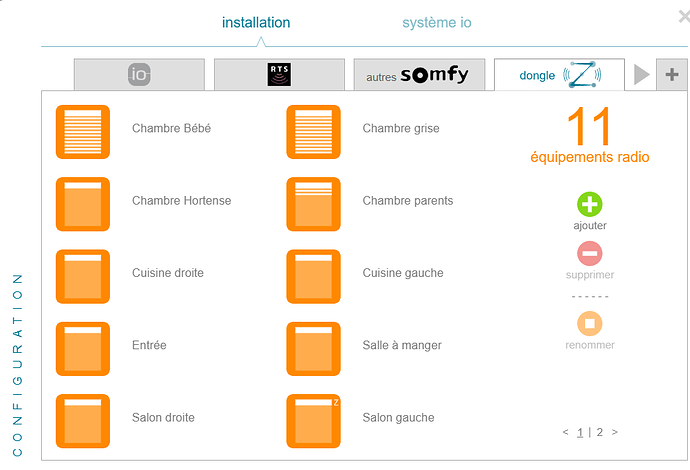Open the RTS protocol tab
The height and width of the screenshot is (470, 690).
point(279,74)
